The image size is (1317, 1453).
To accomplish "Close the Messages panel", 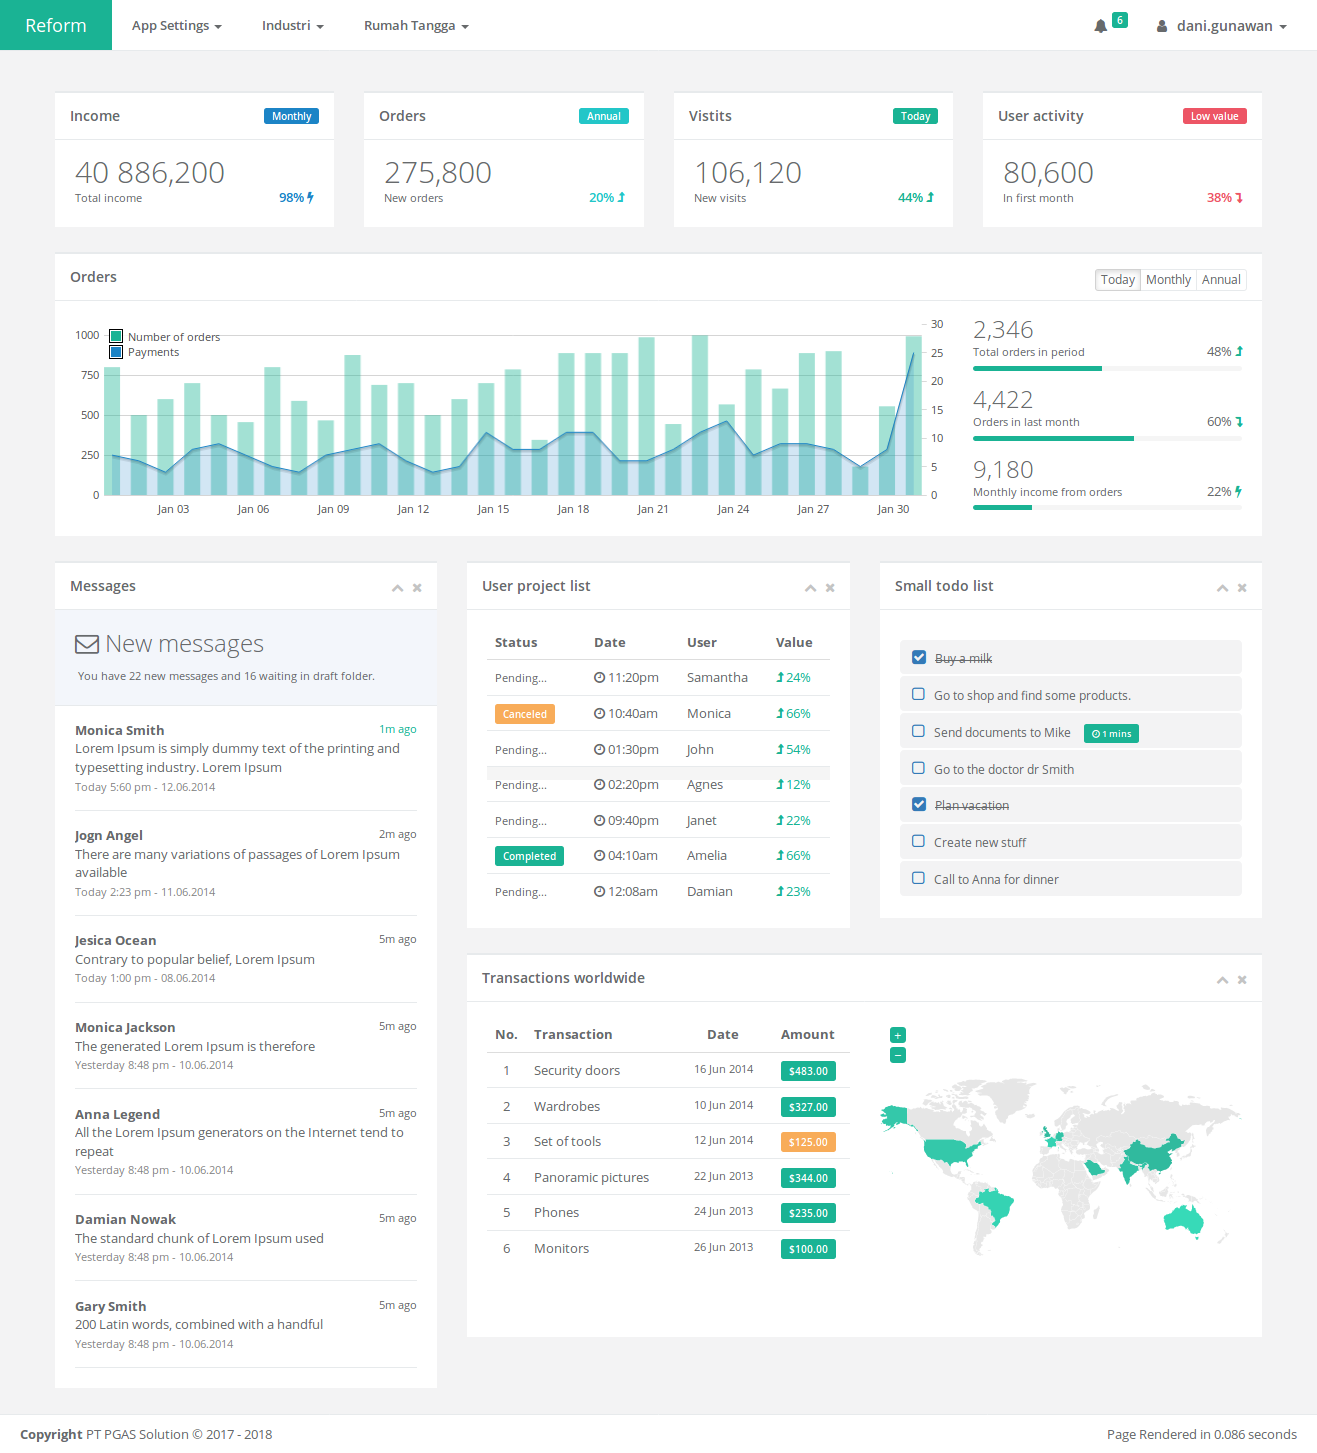I will pyautogui.click(x=417, y=588).
